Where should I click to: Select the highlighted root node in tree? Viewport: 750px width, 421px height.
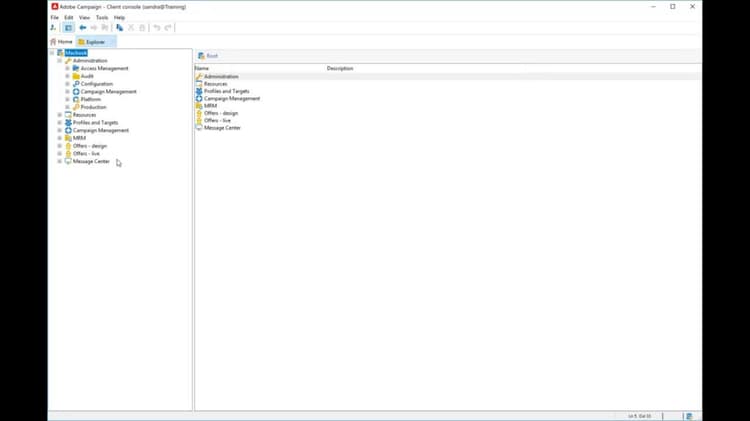[x=76, y=53]
